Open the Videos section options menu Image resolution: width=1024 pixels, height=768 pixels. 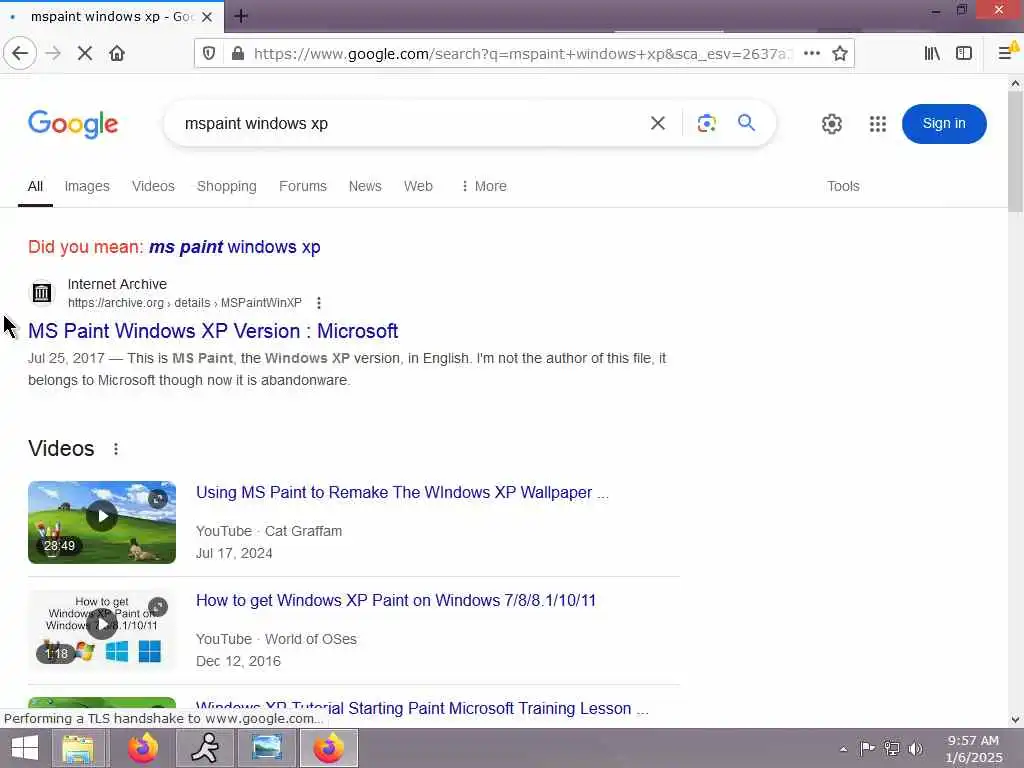116,449
